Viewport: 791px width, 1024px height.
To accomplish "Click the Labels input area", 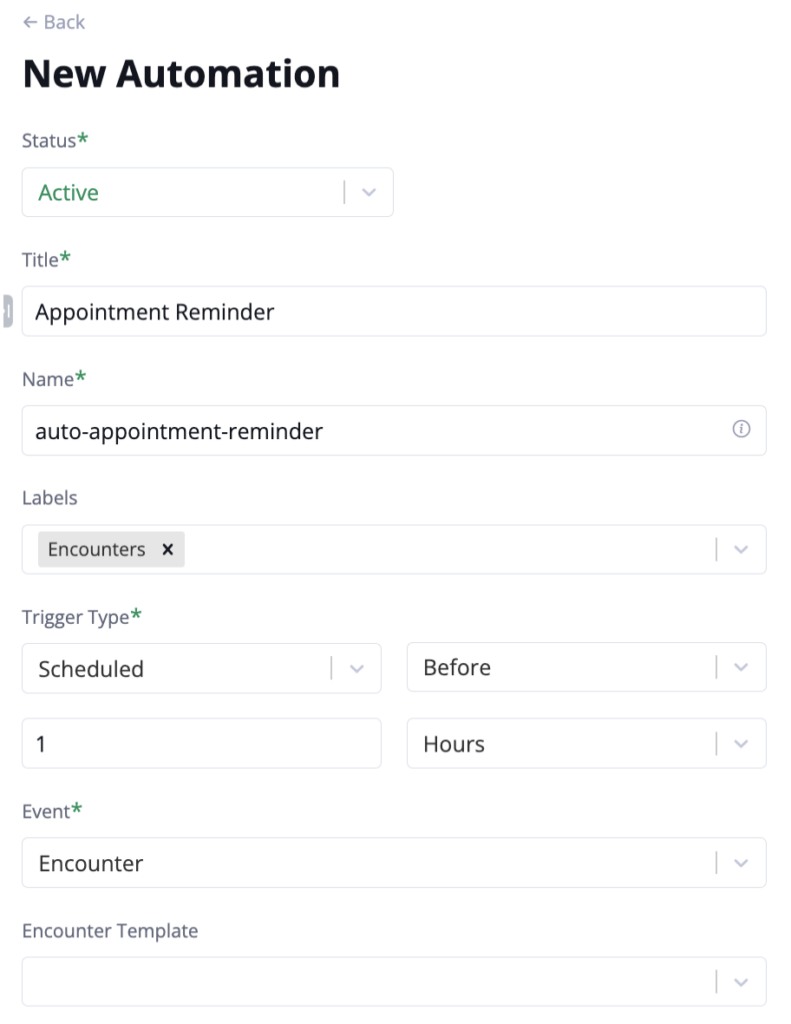I will [x=400, y=549].
